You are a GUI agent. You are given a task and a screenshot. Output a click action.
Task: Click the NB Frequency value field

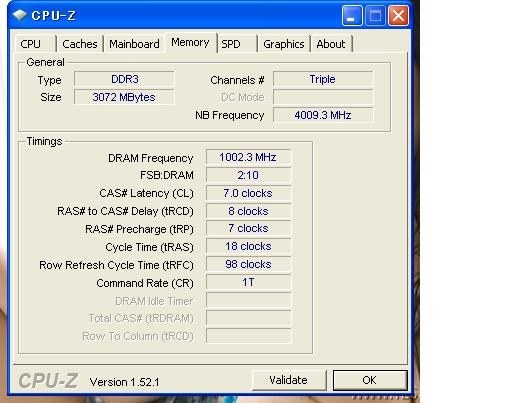(323, 115)
